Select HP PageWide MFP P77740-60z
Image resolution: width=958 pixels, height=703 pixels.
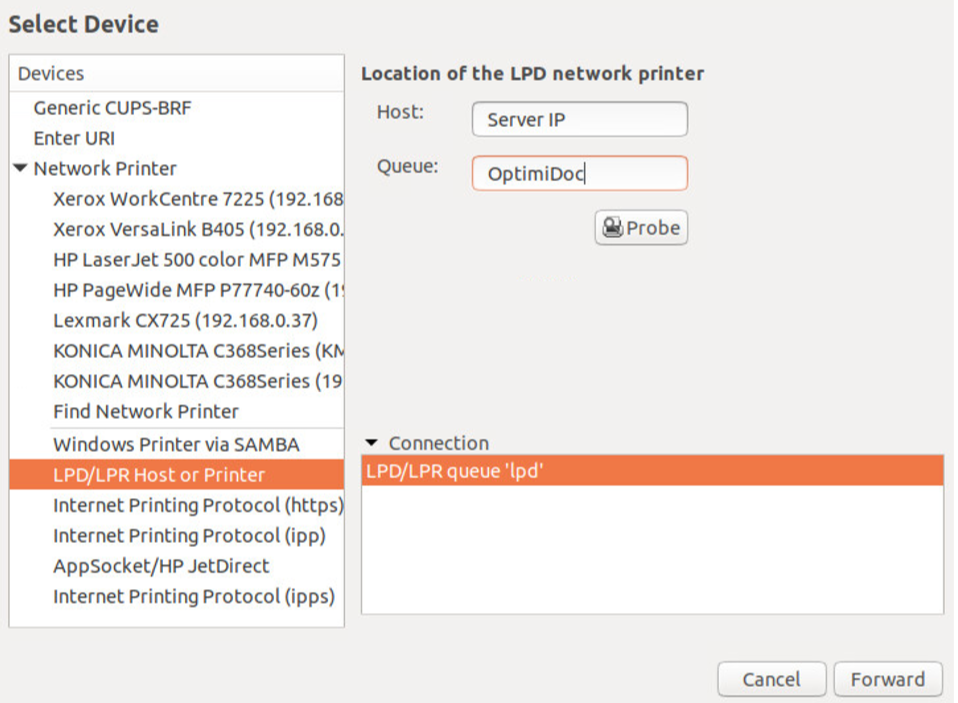pyautogui.click(x=197, y=290)
